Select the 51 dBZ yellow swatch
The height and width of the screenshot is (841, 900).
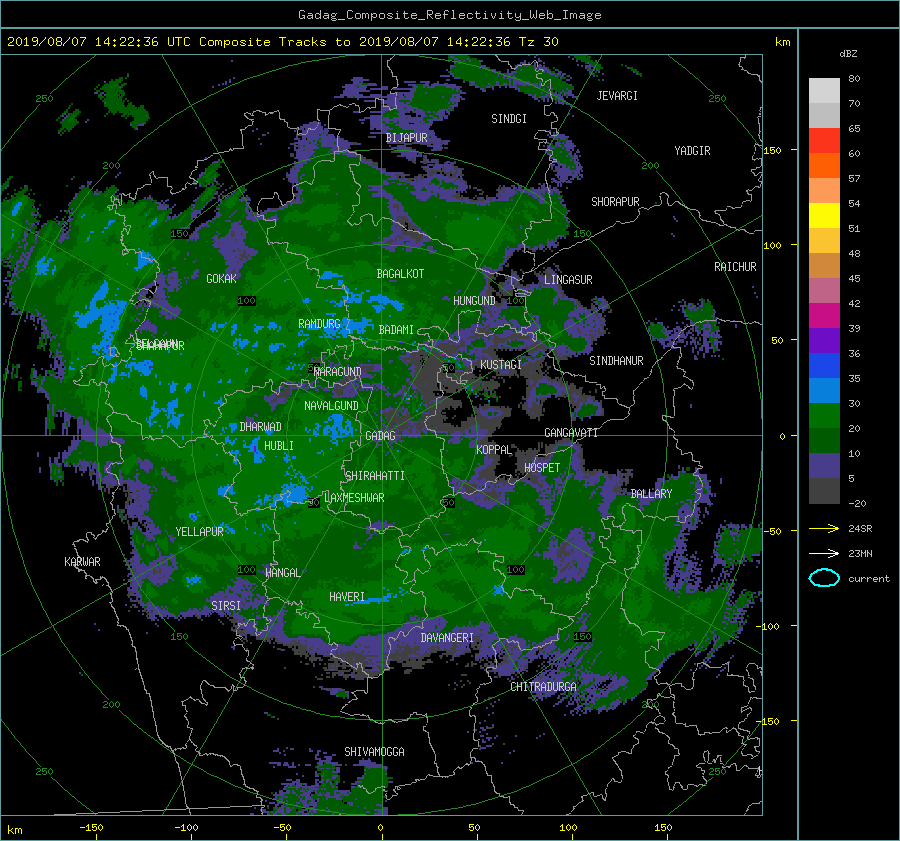[824, 216]
